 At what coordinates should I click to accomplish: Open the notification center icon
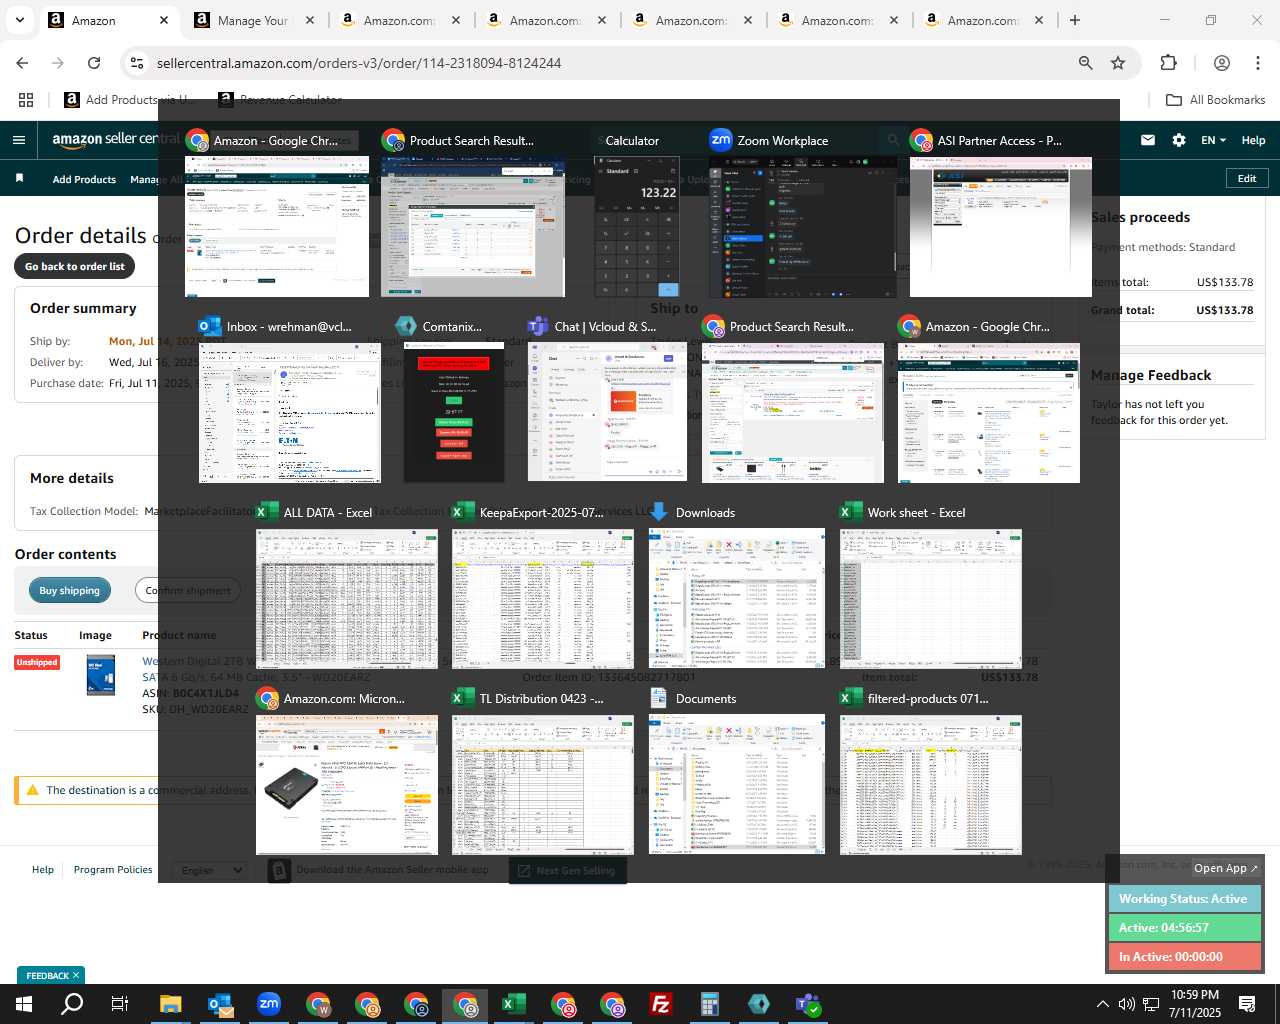point(1247,1004)
